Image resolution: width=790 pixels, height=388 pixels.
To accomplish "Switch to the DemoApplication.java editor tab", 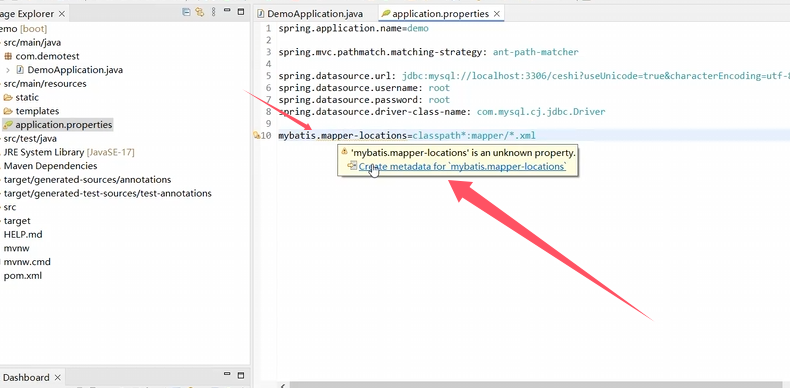I will [x=309, y=14].
